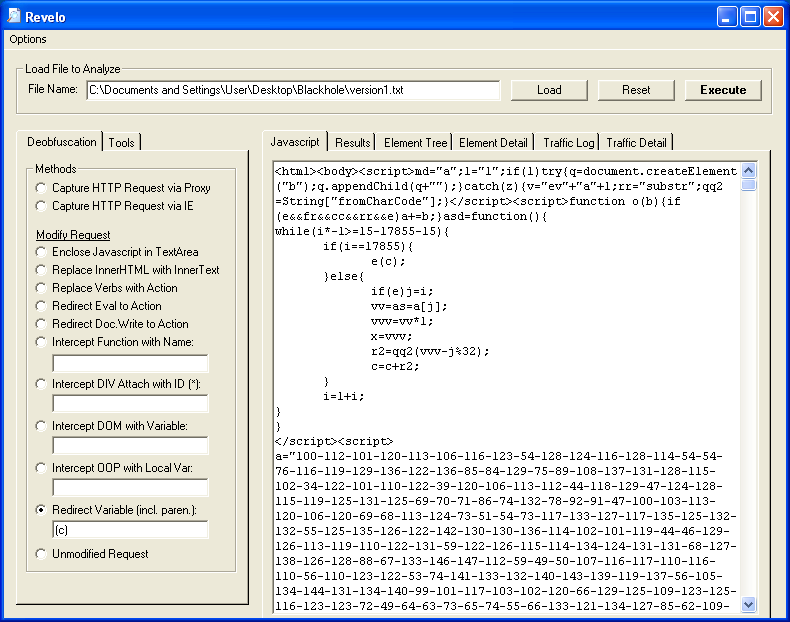Screen dimensions: 790x622
Task: Select Capture HTTP Request via Proxy
Action: click(41, 188)
